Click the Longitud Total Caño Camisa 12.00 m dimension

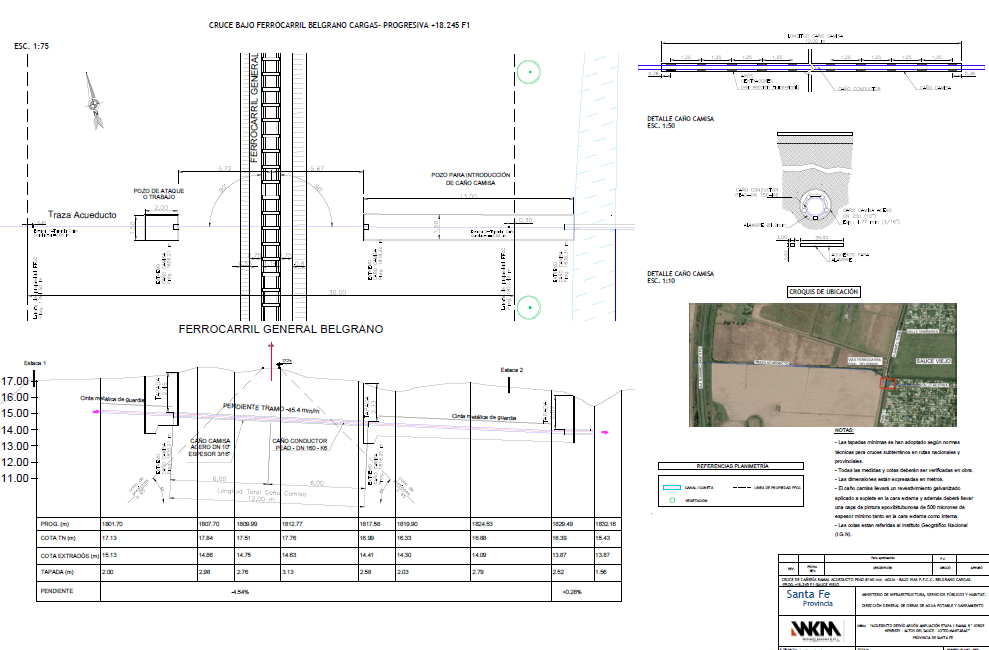[264, 494]
